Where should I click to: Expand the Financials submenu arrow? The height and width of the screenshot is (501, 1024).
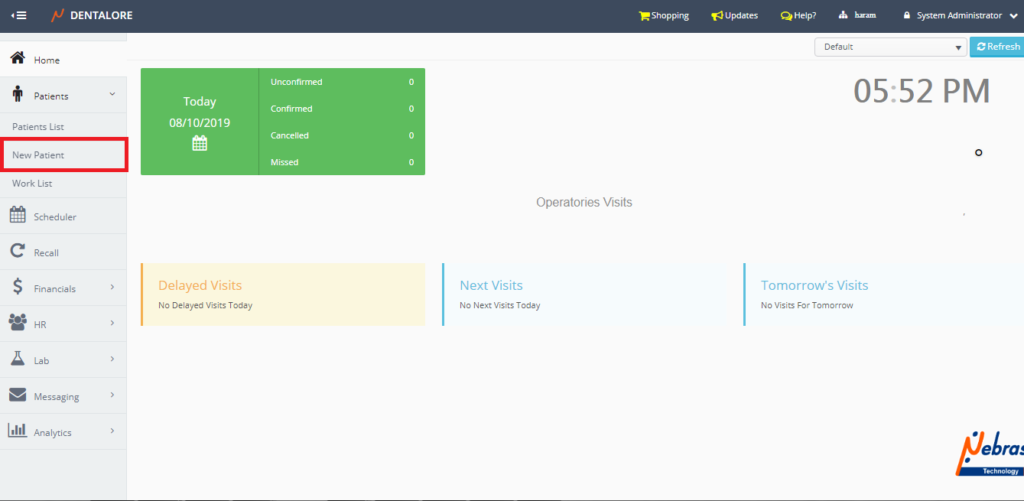(x=112, y=288)
